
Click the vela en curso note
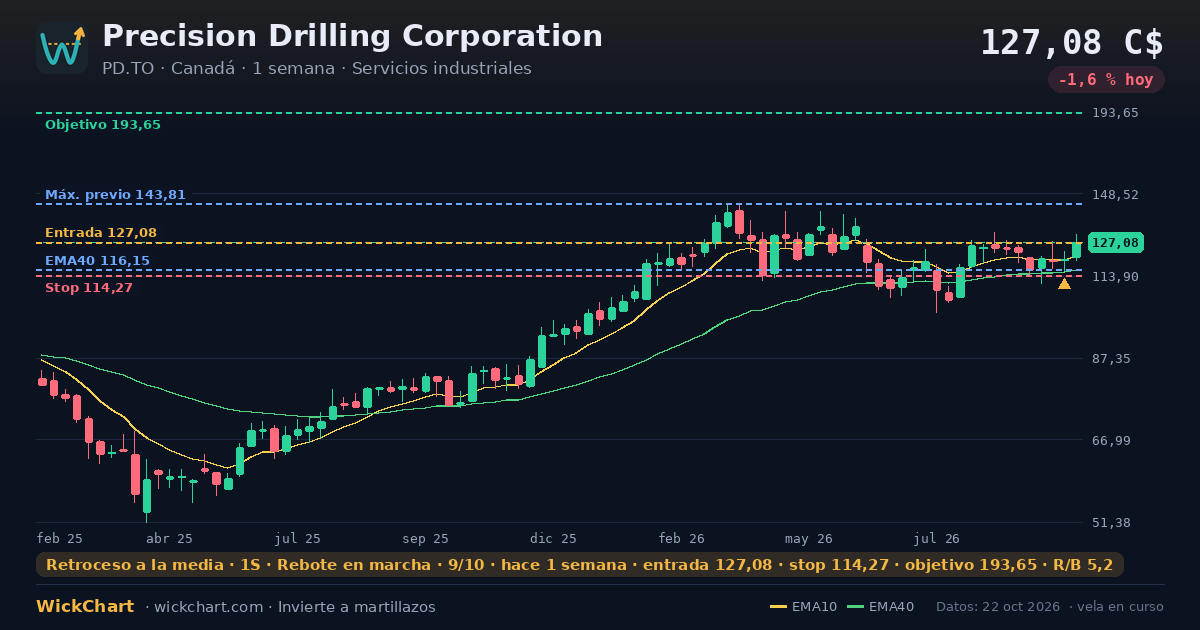coord(1121,607)
